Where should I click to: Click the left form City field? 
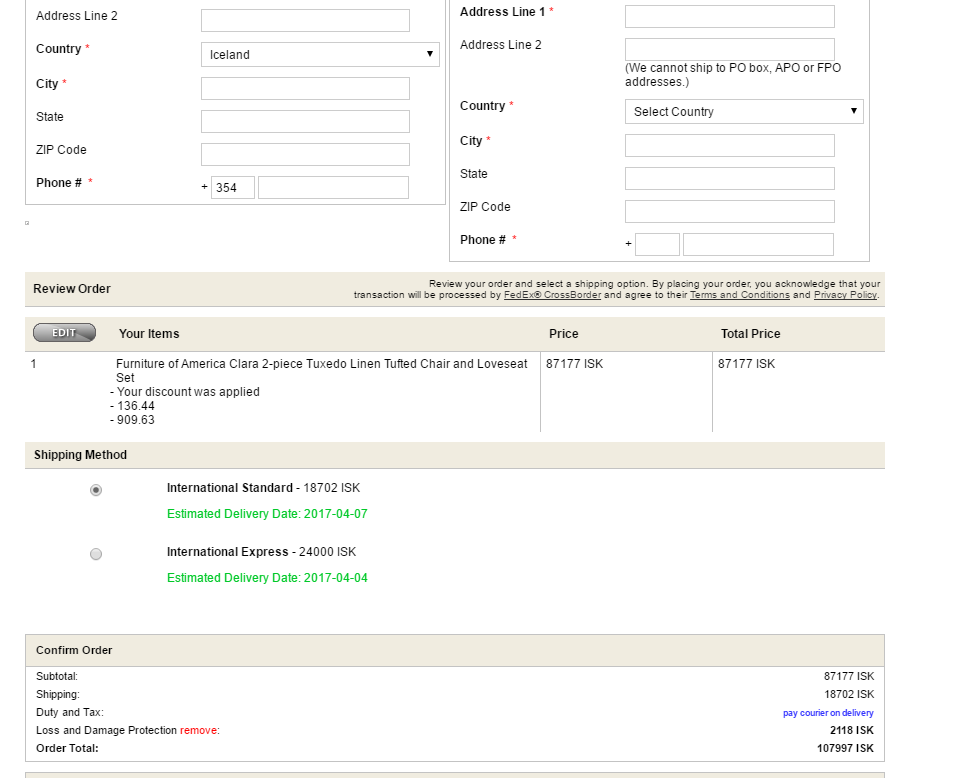(305, 88)
